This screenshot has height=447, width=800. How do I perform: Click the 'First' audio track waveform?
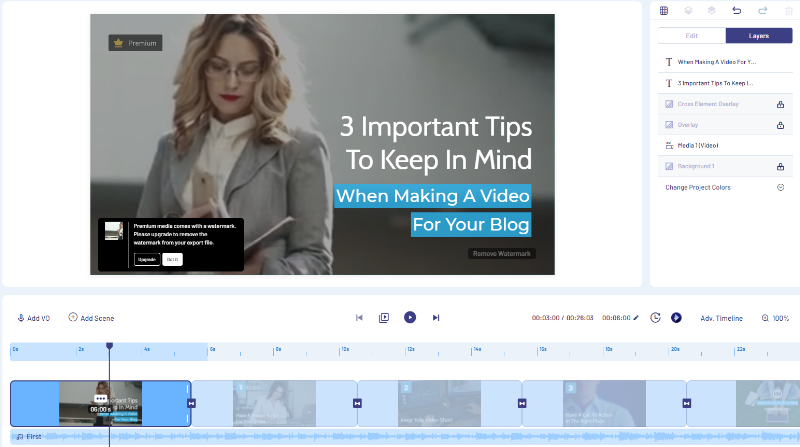point(405,437)
